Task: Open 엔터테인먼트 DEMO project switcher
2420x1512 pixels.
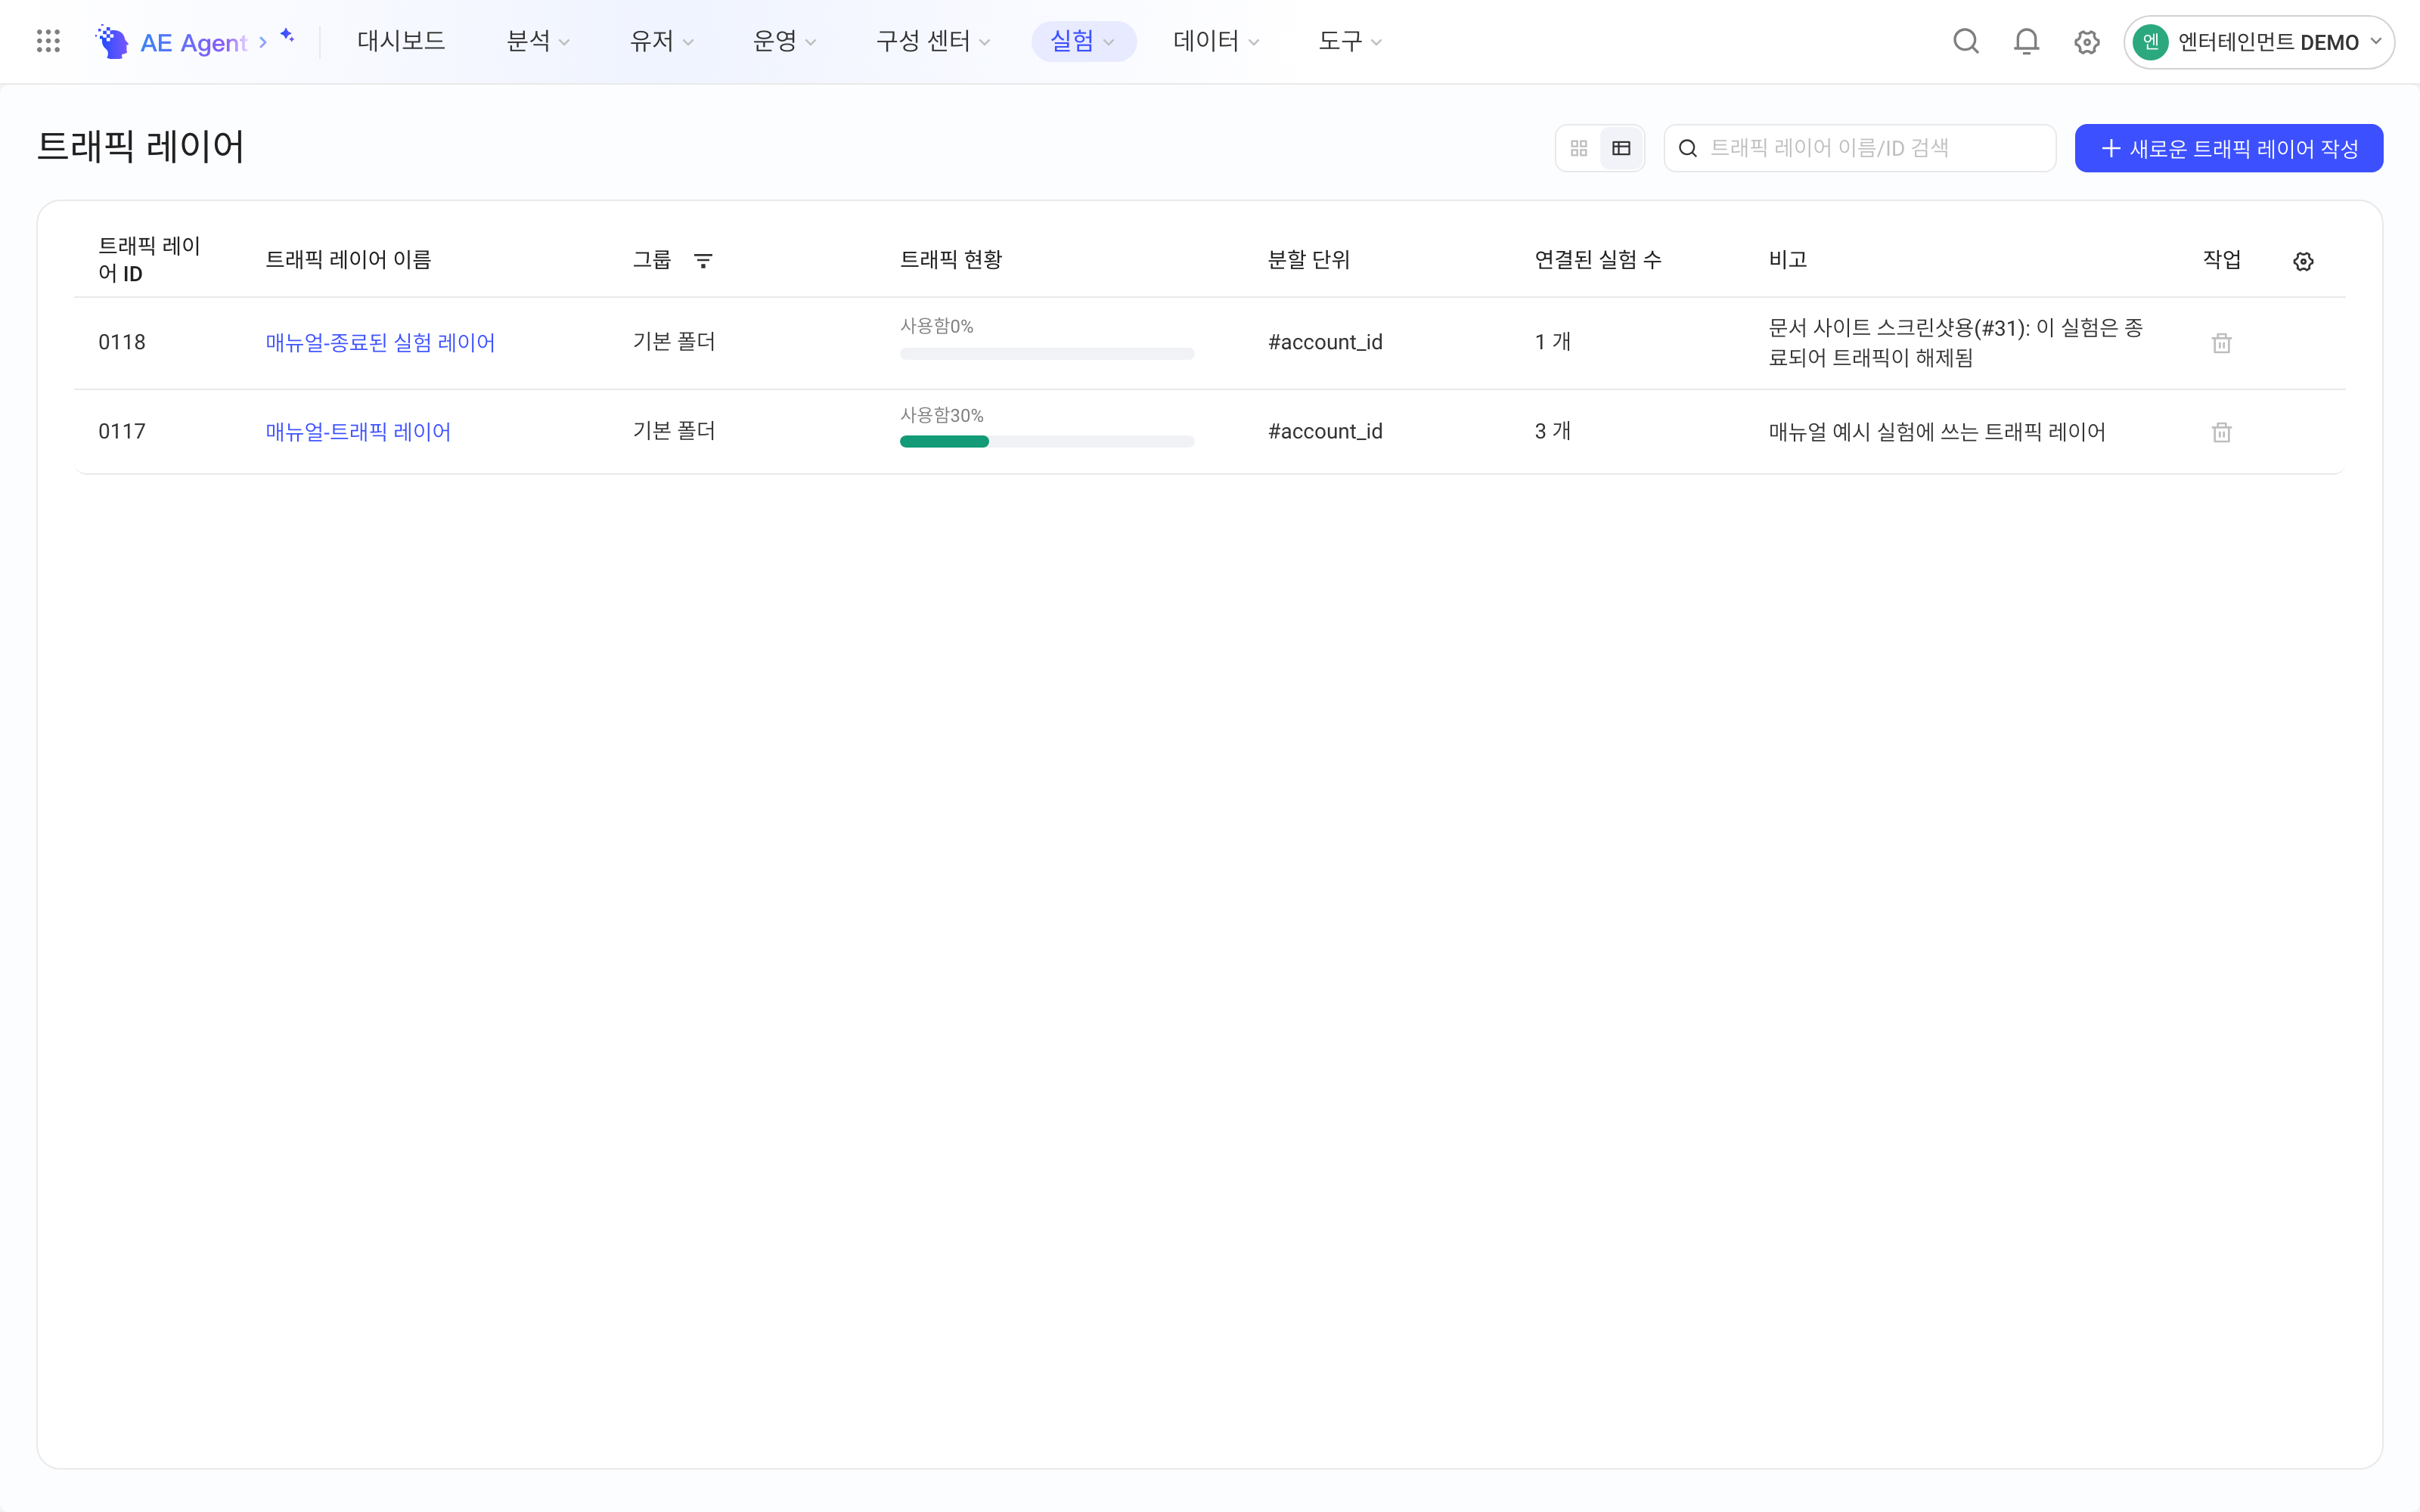Action: coord(2258,42)
